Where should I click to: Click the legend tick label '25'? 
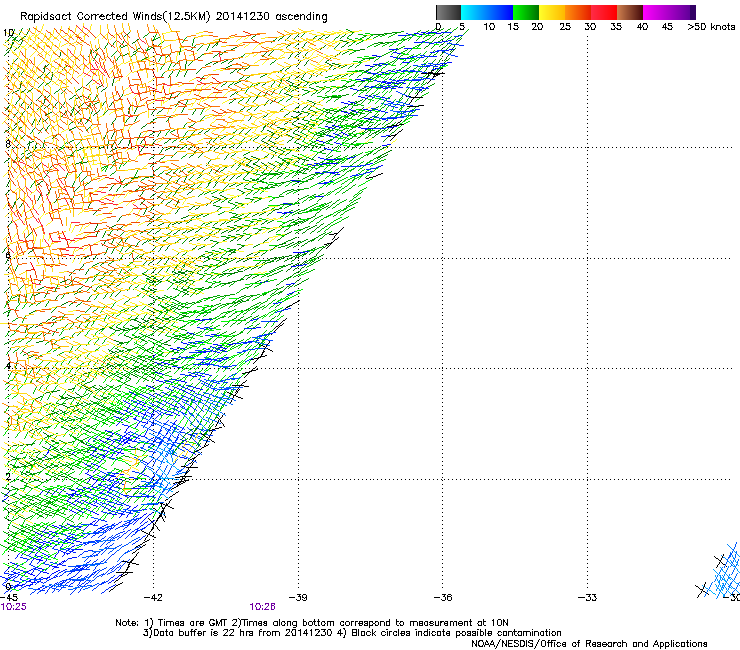tap(565, 27)
